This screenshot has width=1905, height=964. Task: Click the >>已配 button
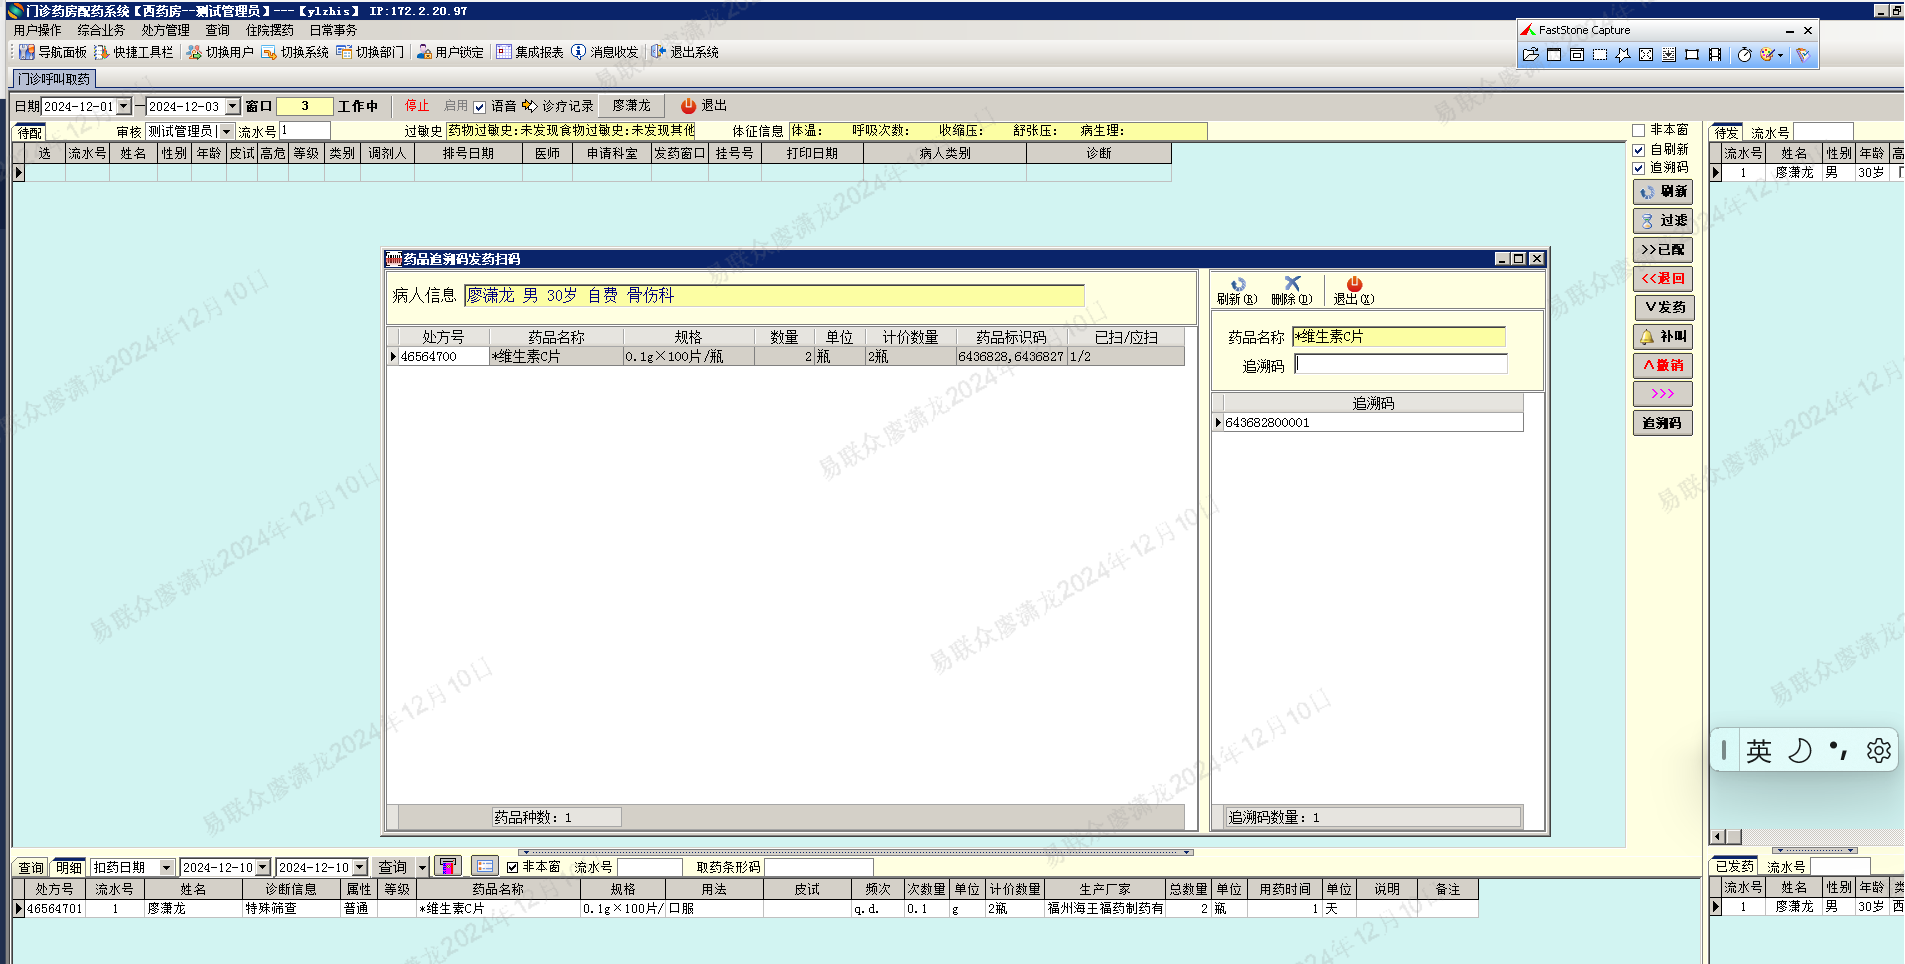[x=1662, y=249]
